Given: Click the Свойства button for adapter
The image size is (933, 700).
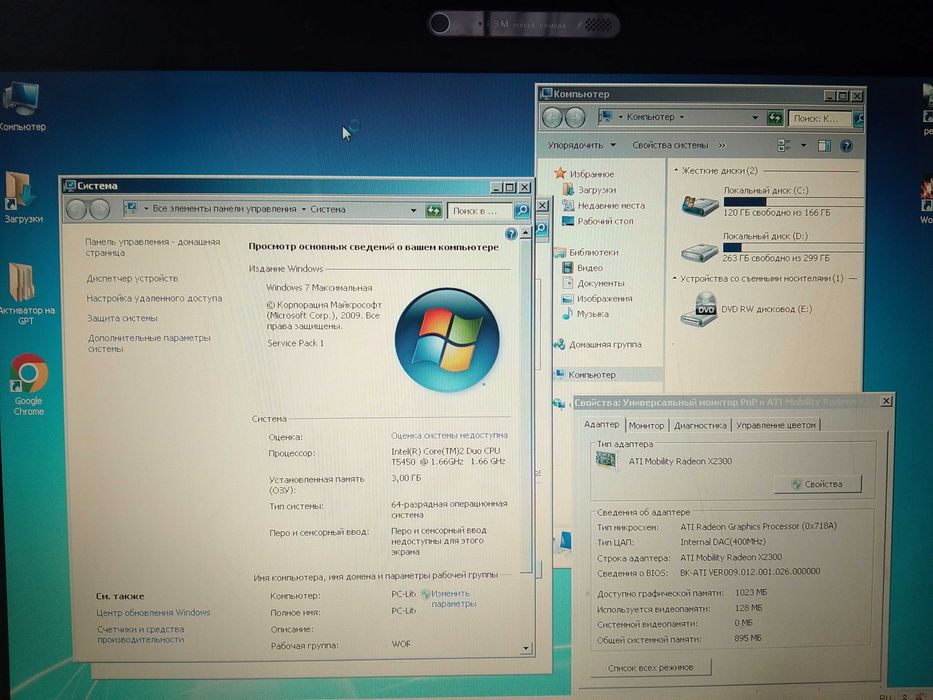Looking at the screenshot, I should tap(818, 484).
